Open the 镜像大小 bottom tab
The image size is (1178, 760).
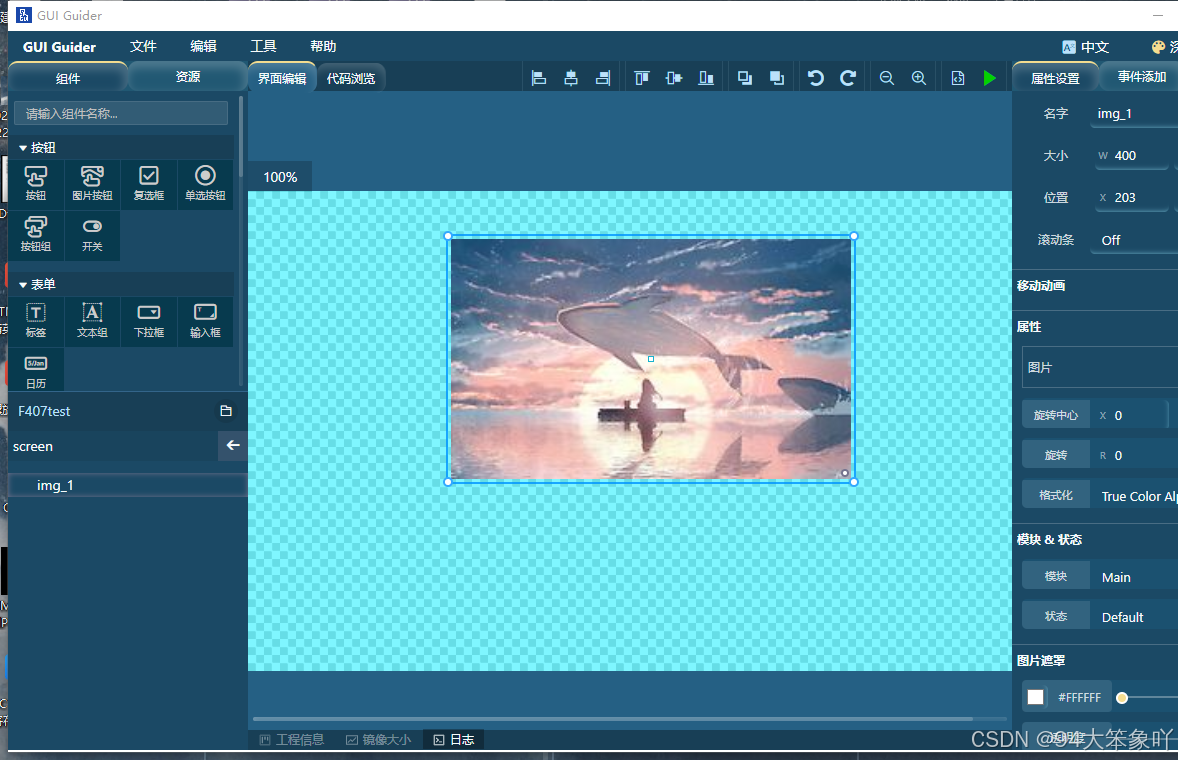[379, 740]
